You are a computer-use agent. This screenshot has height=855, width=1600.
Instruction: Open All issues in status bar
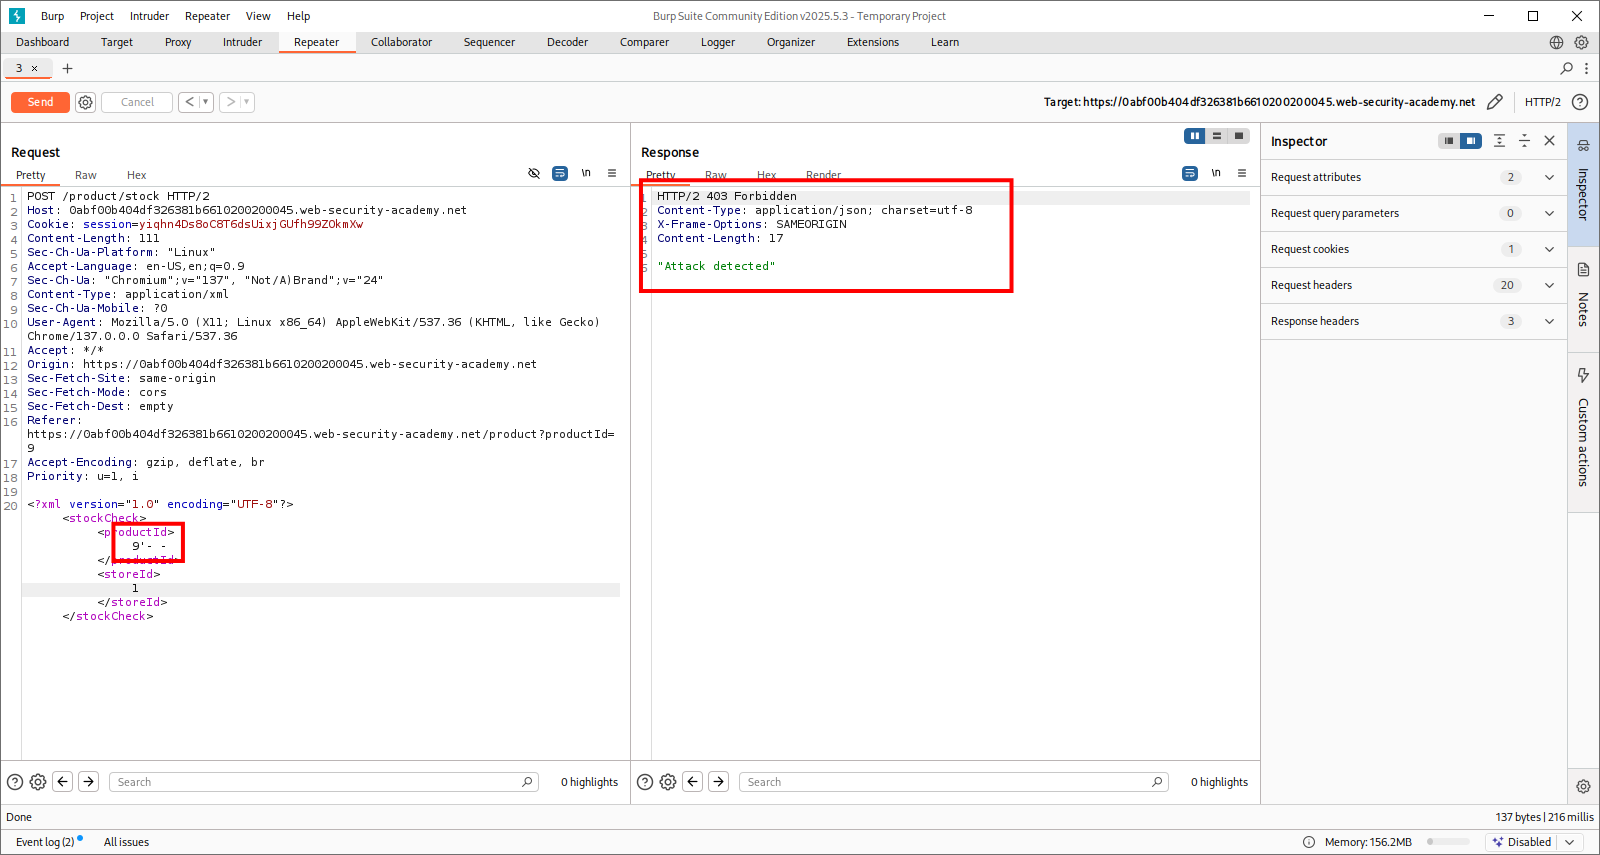point(126,842)
